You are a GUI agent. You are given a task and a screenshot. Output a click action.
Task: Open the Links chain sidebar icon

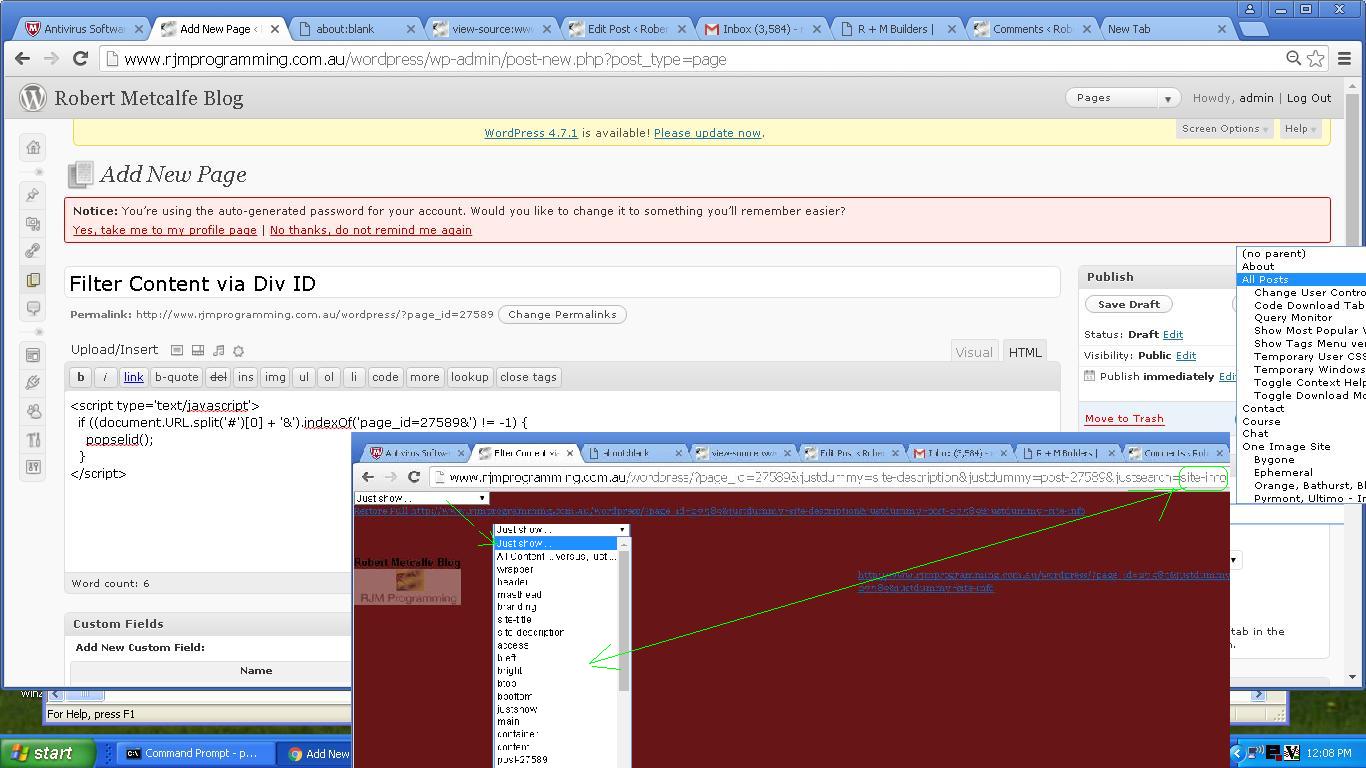(33, 251)
